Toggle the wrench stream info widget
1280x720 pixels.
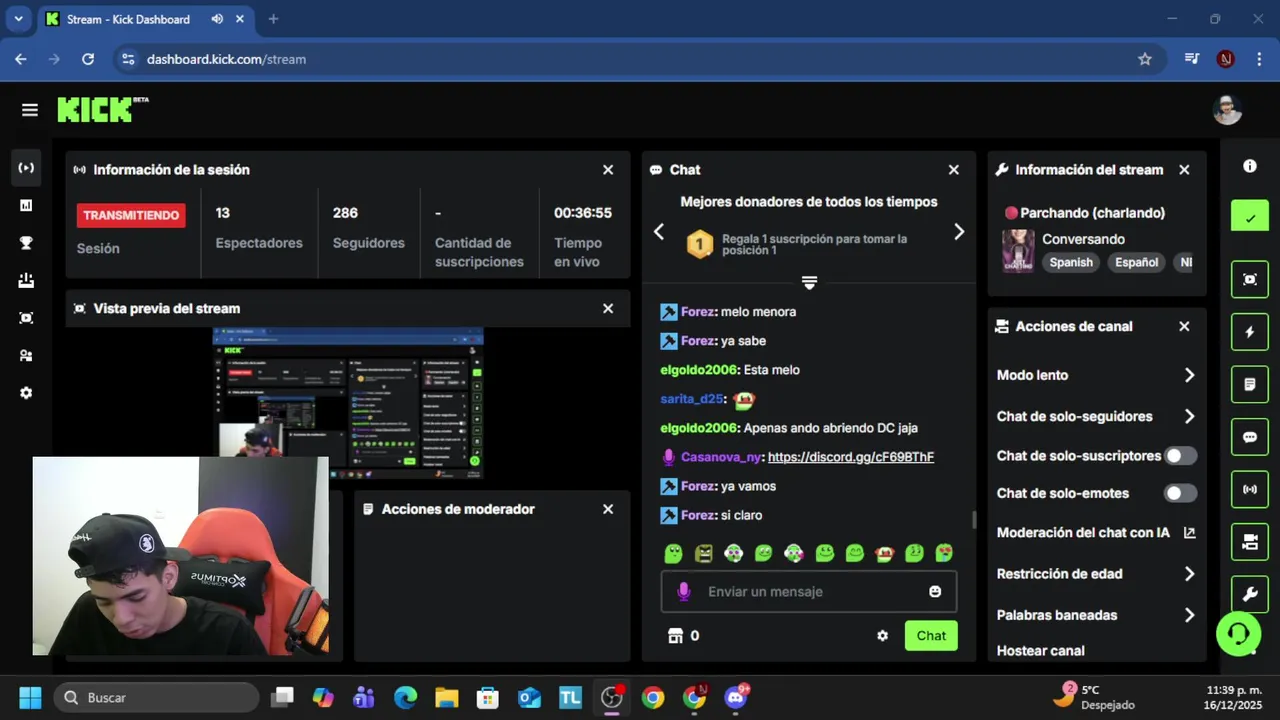coord(1250,594)
